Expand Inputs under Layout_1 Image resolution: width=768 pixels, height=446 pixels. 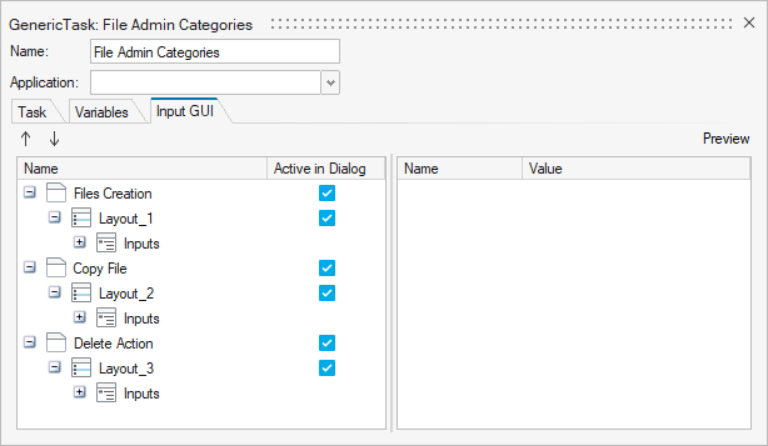pyautogui.click(x=80, y=242)
